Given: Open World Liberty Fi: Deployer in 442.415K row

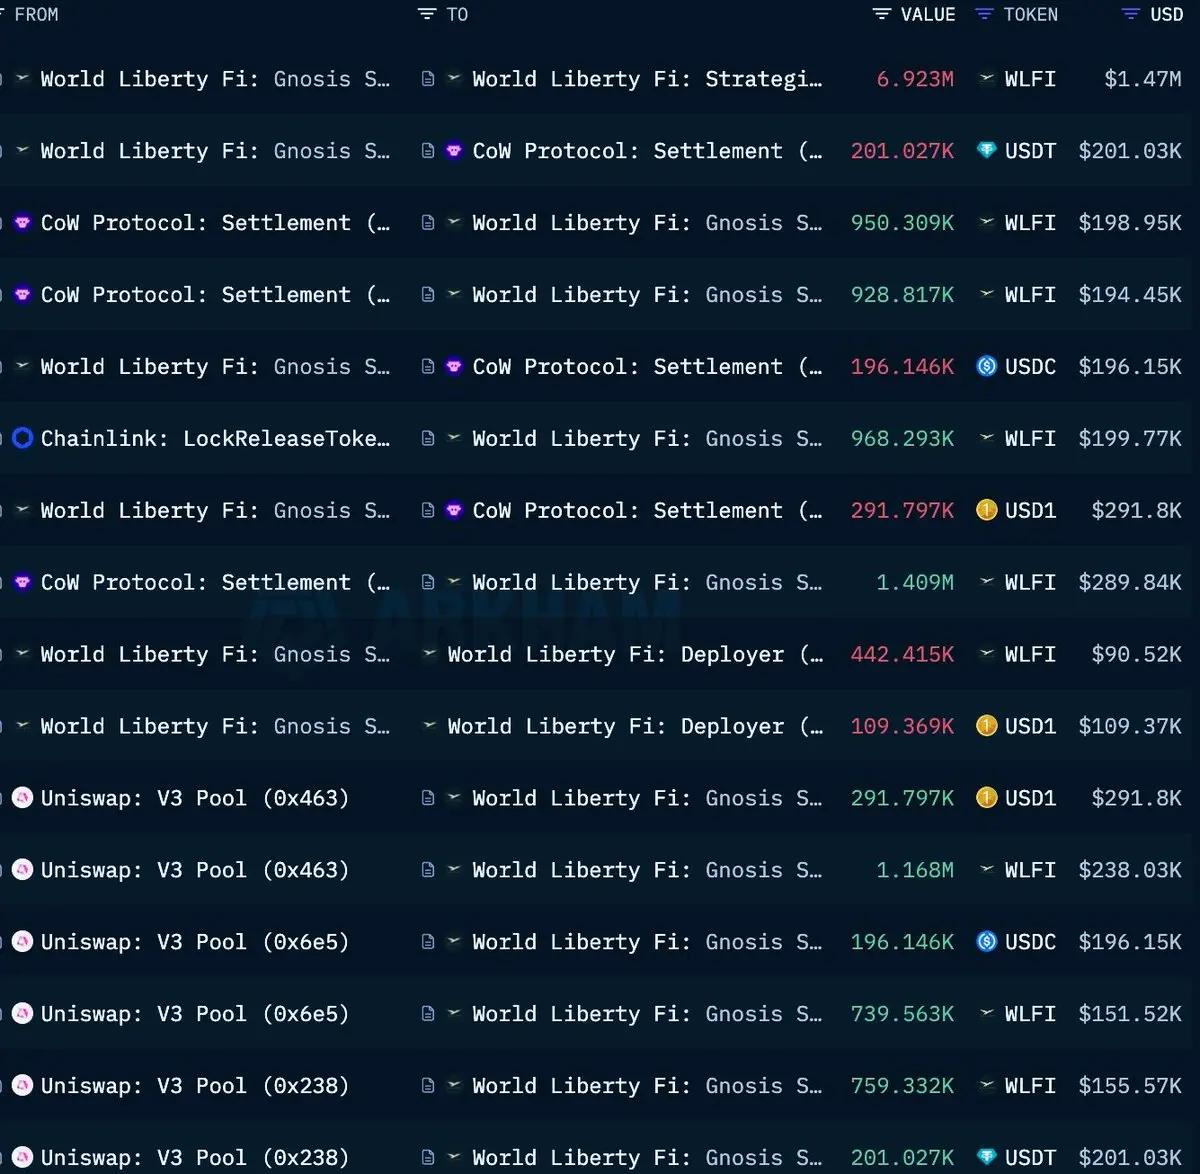Looking at the screenshot, I should (635, 654).
